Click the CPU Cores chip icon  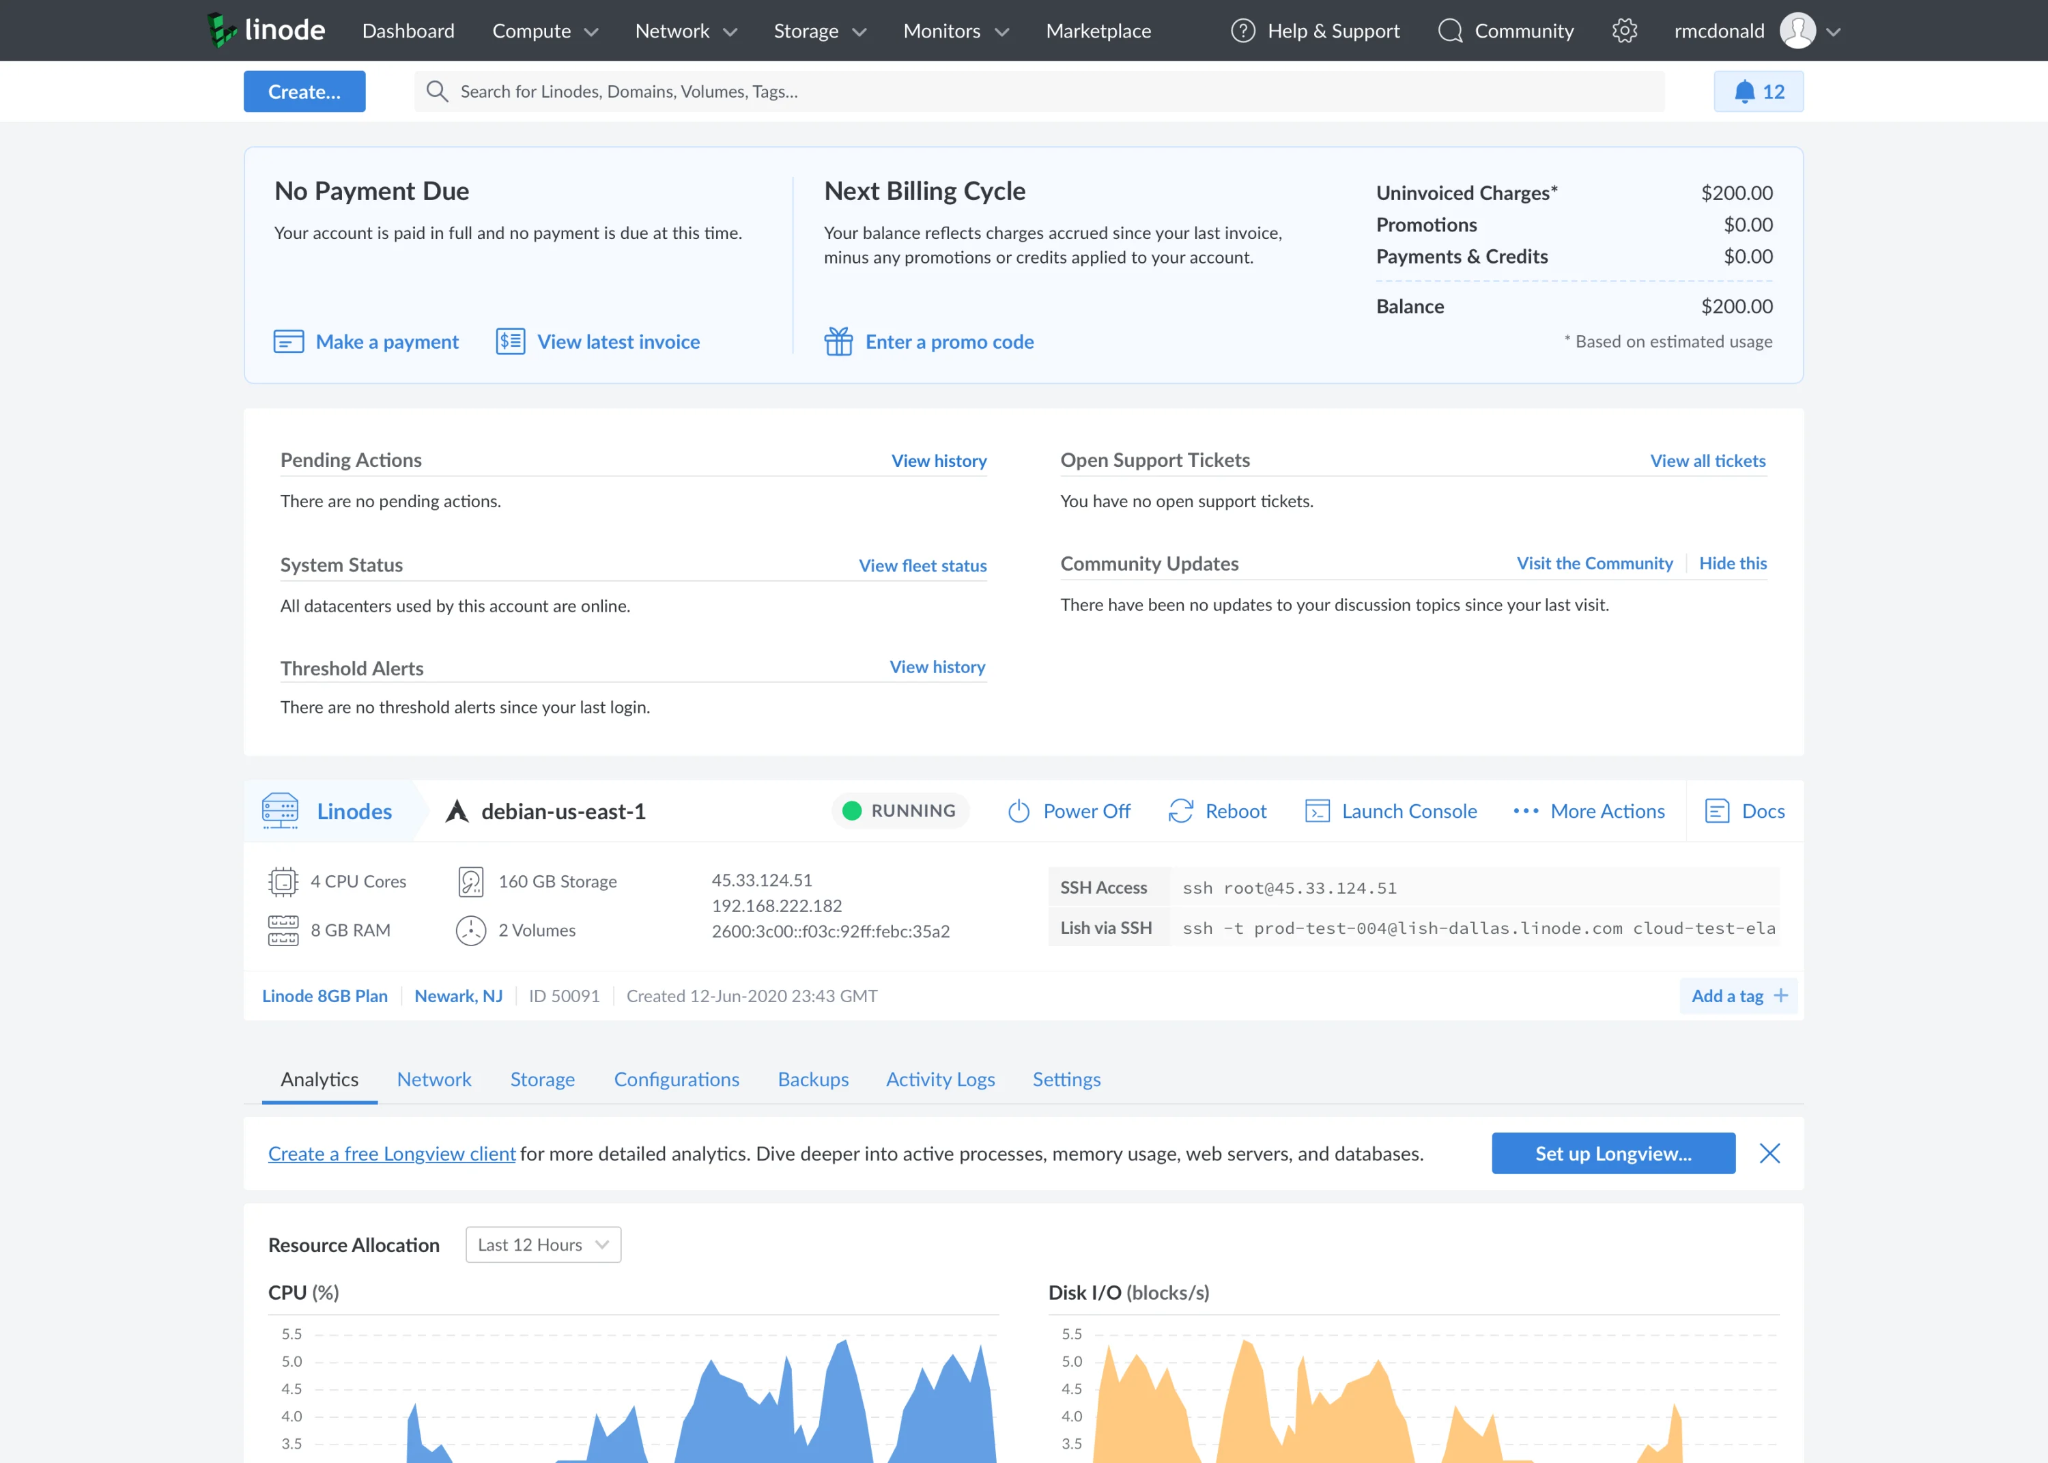pos(283,882)
